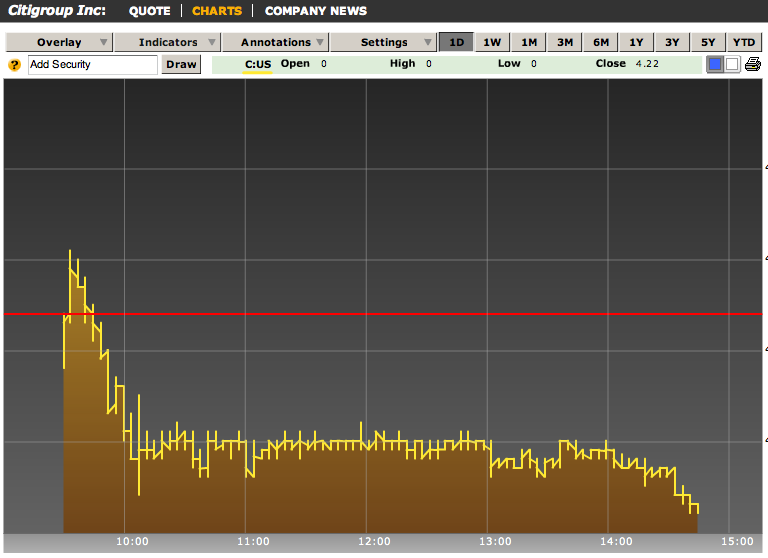Switch to the COMPANY NEWS tab
The image size is (768, 558).
(x=315, y=11)
